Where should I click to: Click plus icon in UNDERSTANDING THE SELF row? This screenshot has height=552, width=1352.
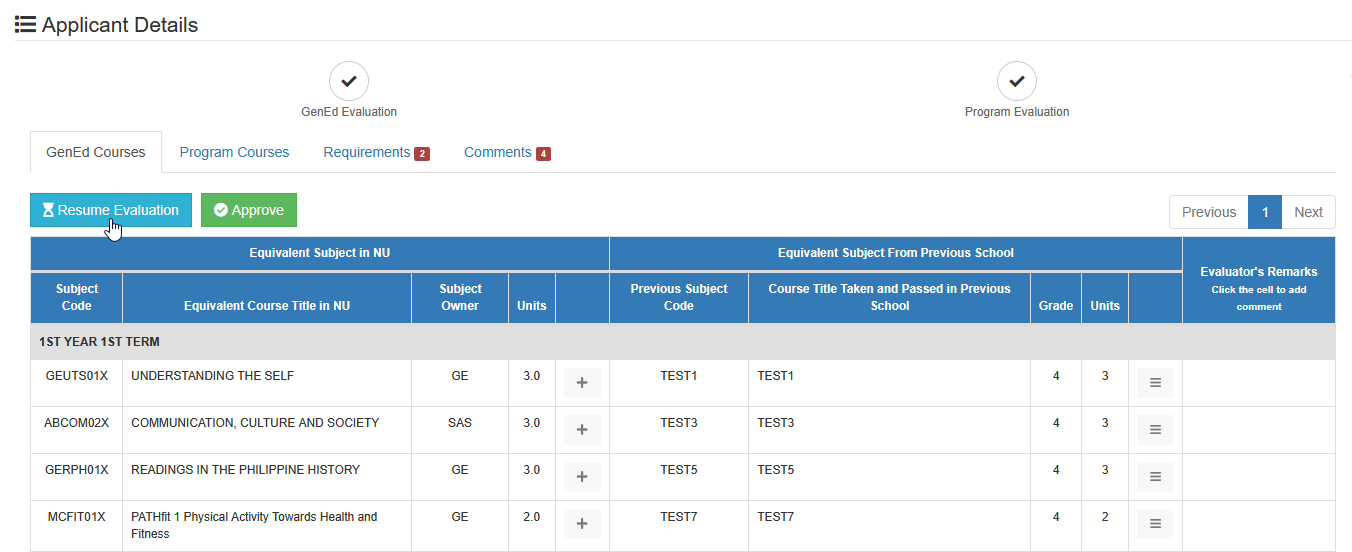pos(582,383)
